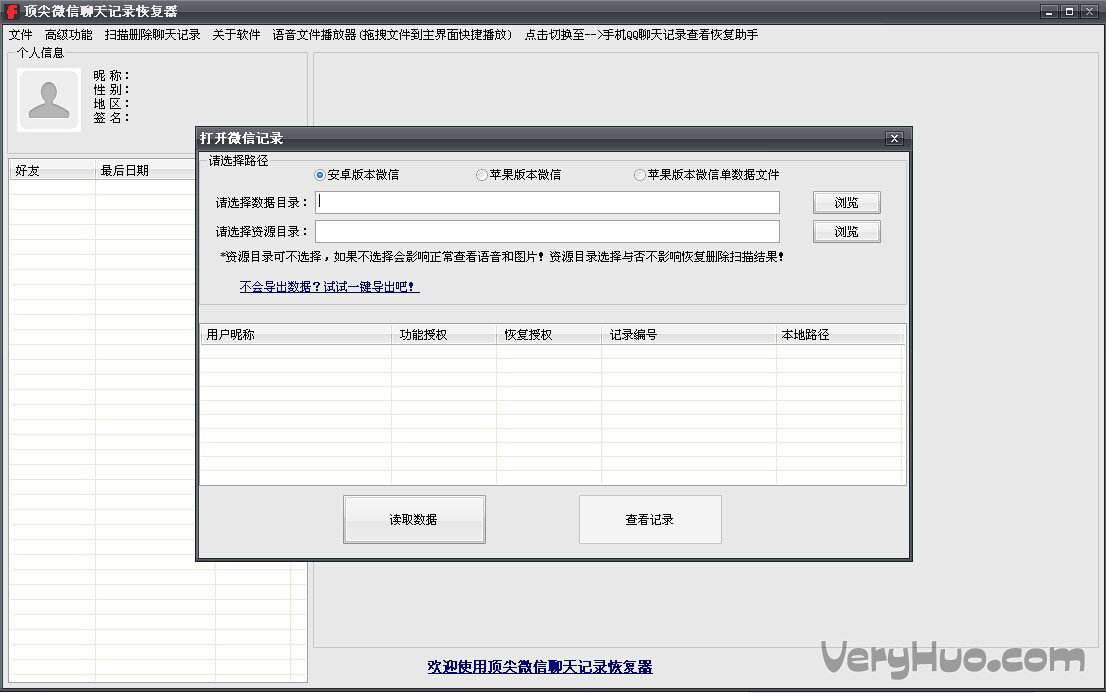
Task: Open the 语音文件播放器 menu item
Action: [392, 35]
